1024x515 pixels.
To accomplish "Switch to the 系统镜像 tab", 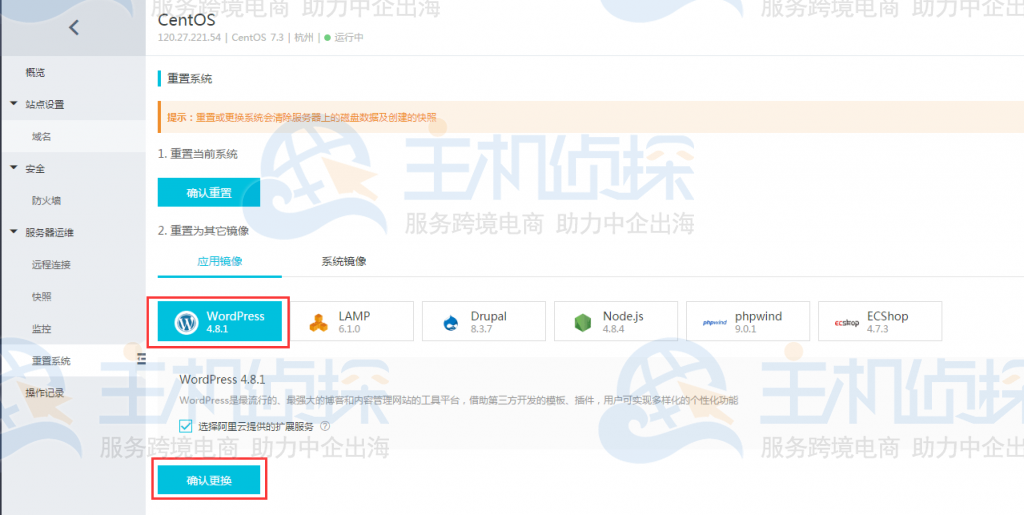I will [343, 261].
